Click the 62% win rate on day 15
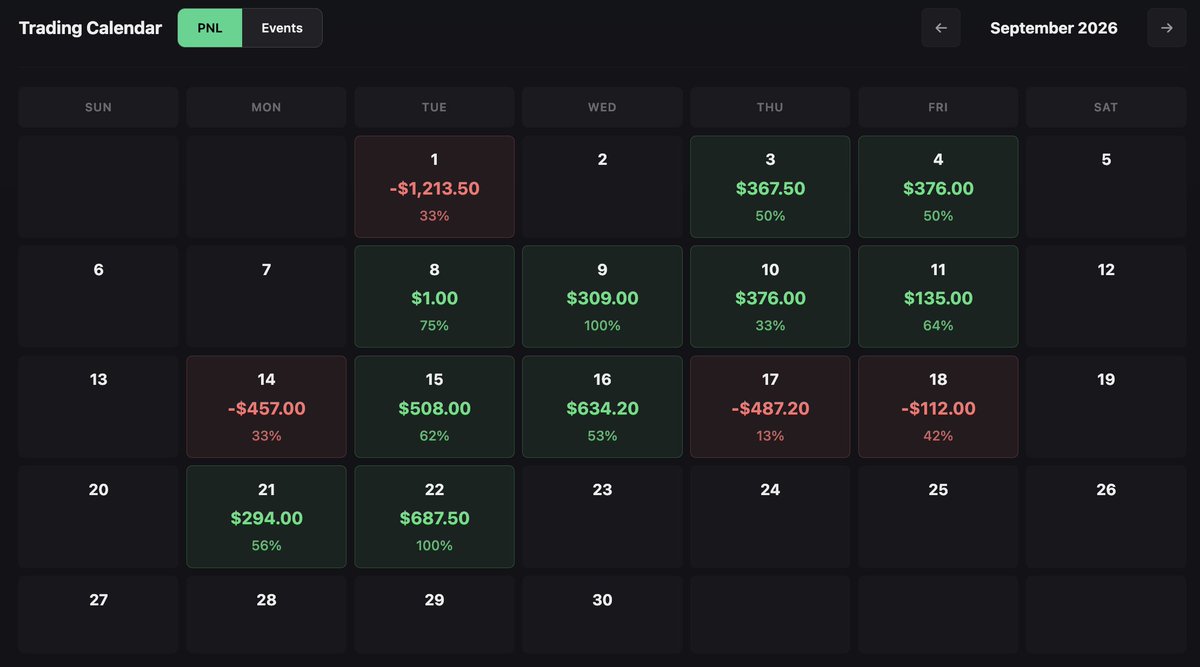The width and height of the screenshot is (1200, 667). coord(434,436)
